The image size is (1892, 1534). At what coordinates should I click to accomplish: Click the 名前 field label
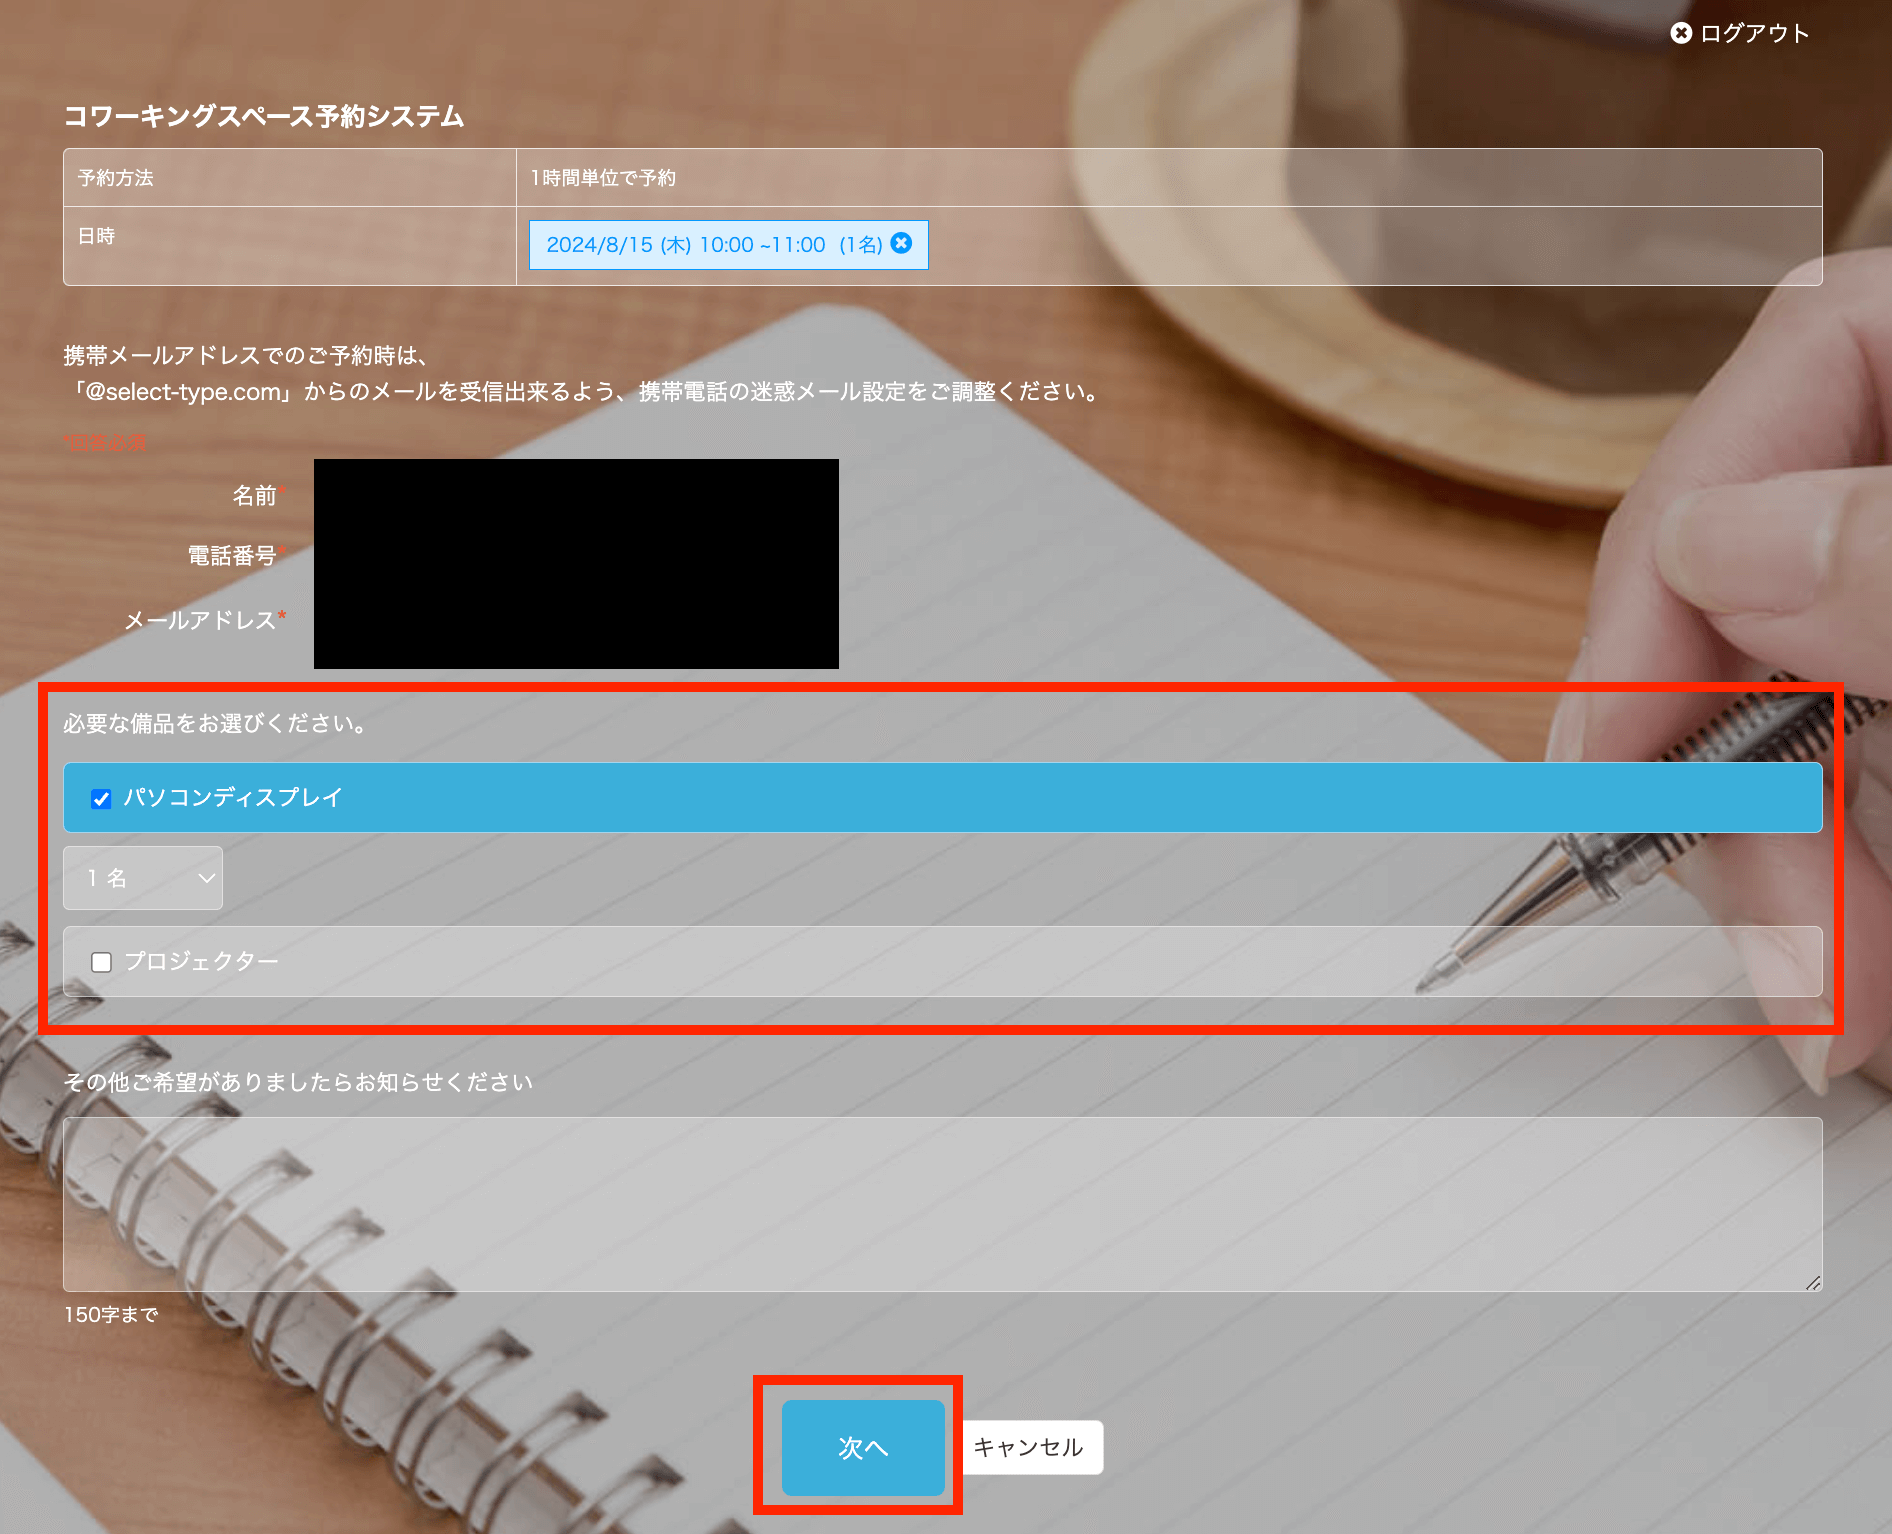pos(254,496)
